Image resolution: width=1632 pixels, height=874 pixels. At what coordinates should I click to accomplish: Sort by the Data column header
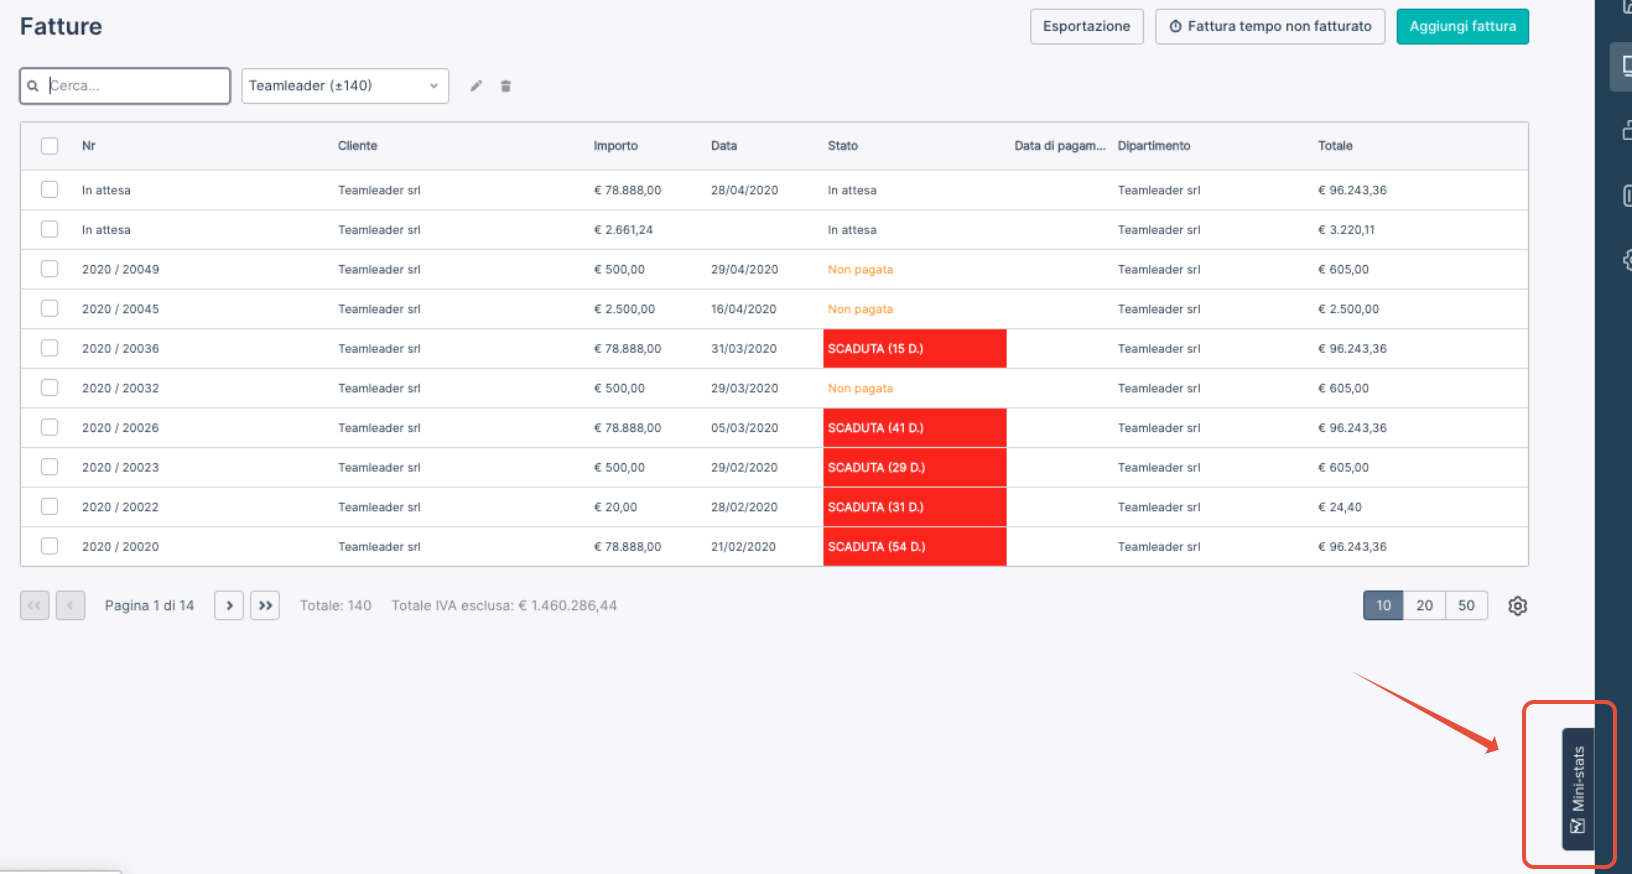point(724,146)
